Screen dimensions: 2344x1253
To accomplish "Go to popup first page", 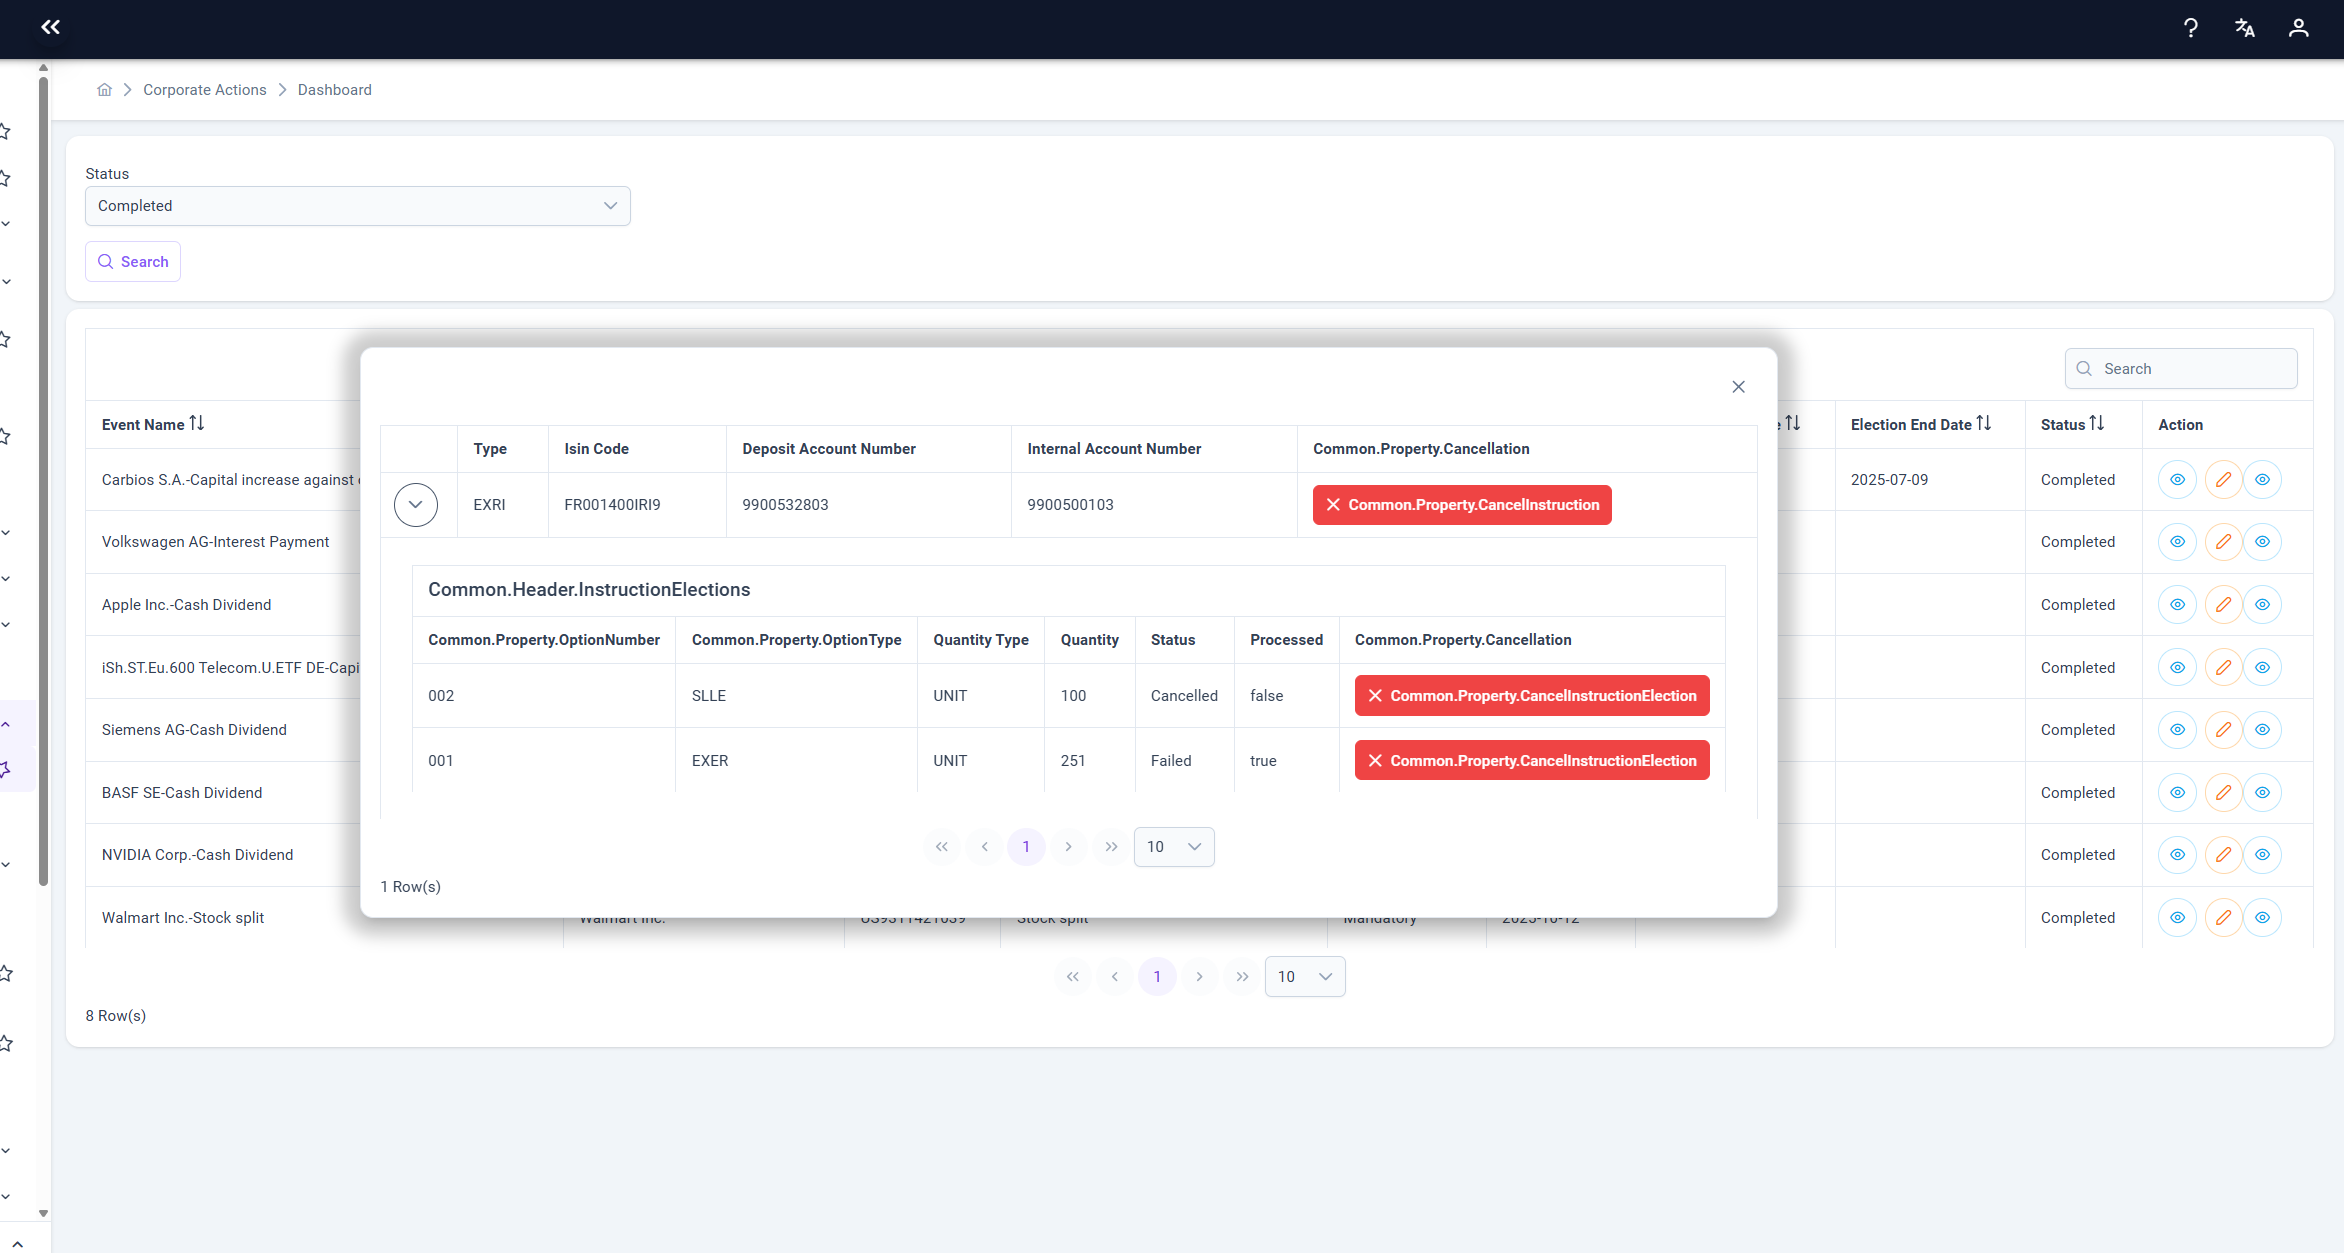I will click(x=941, y=847).
